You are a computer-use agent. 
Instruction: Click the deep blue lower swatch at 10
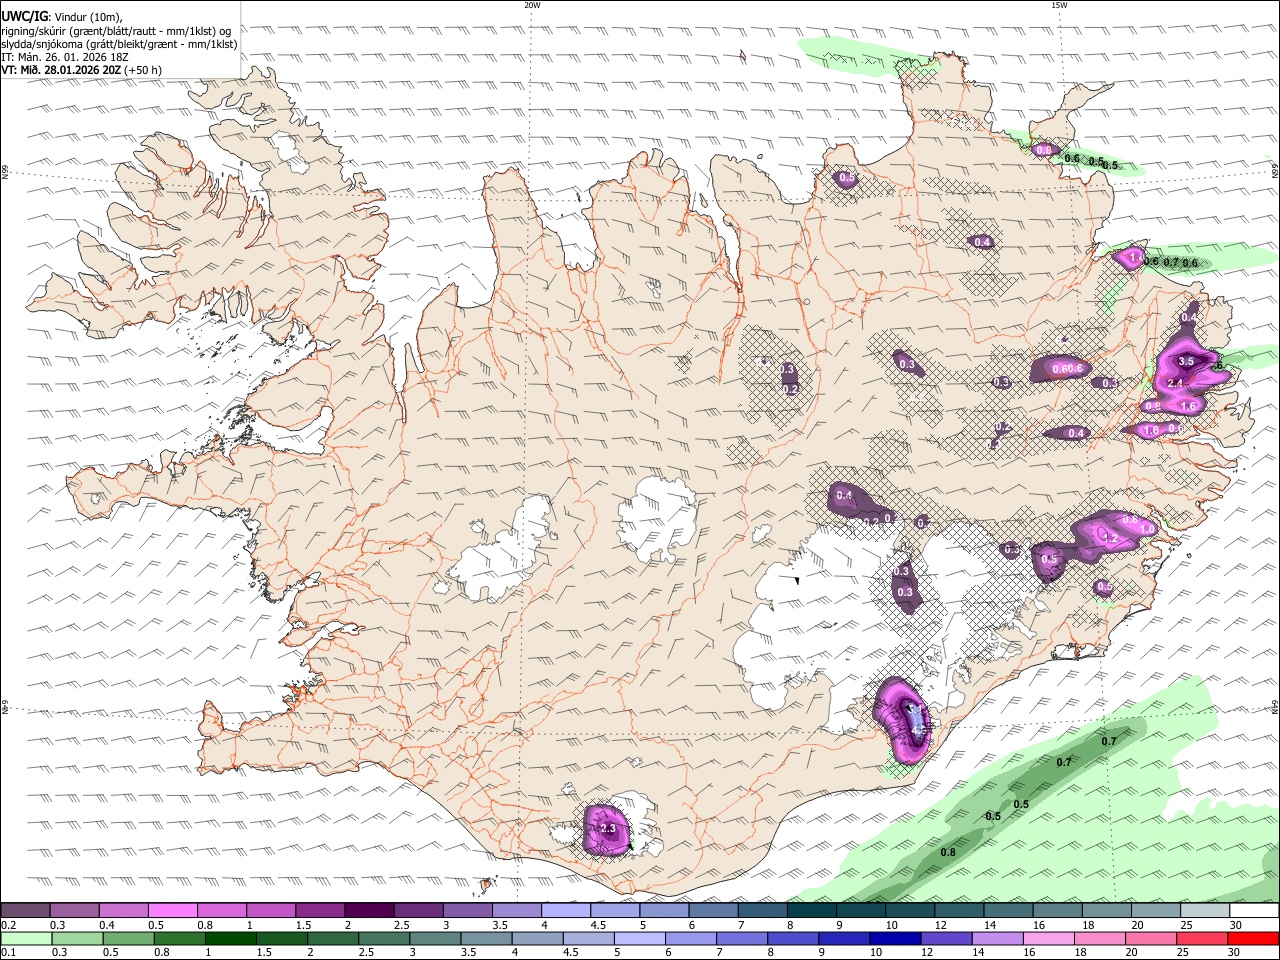pos(895,938)
